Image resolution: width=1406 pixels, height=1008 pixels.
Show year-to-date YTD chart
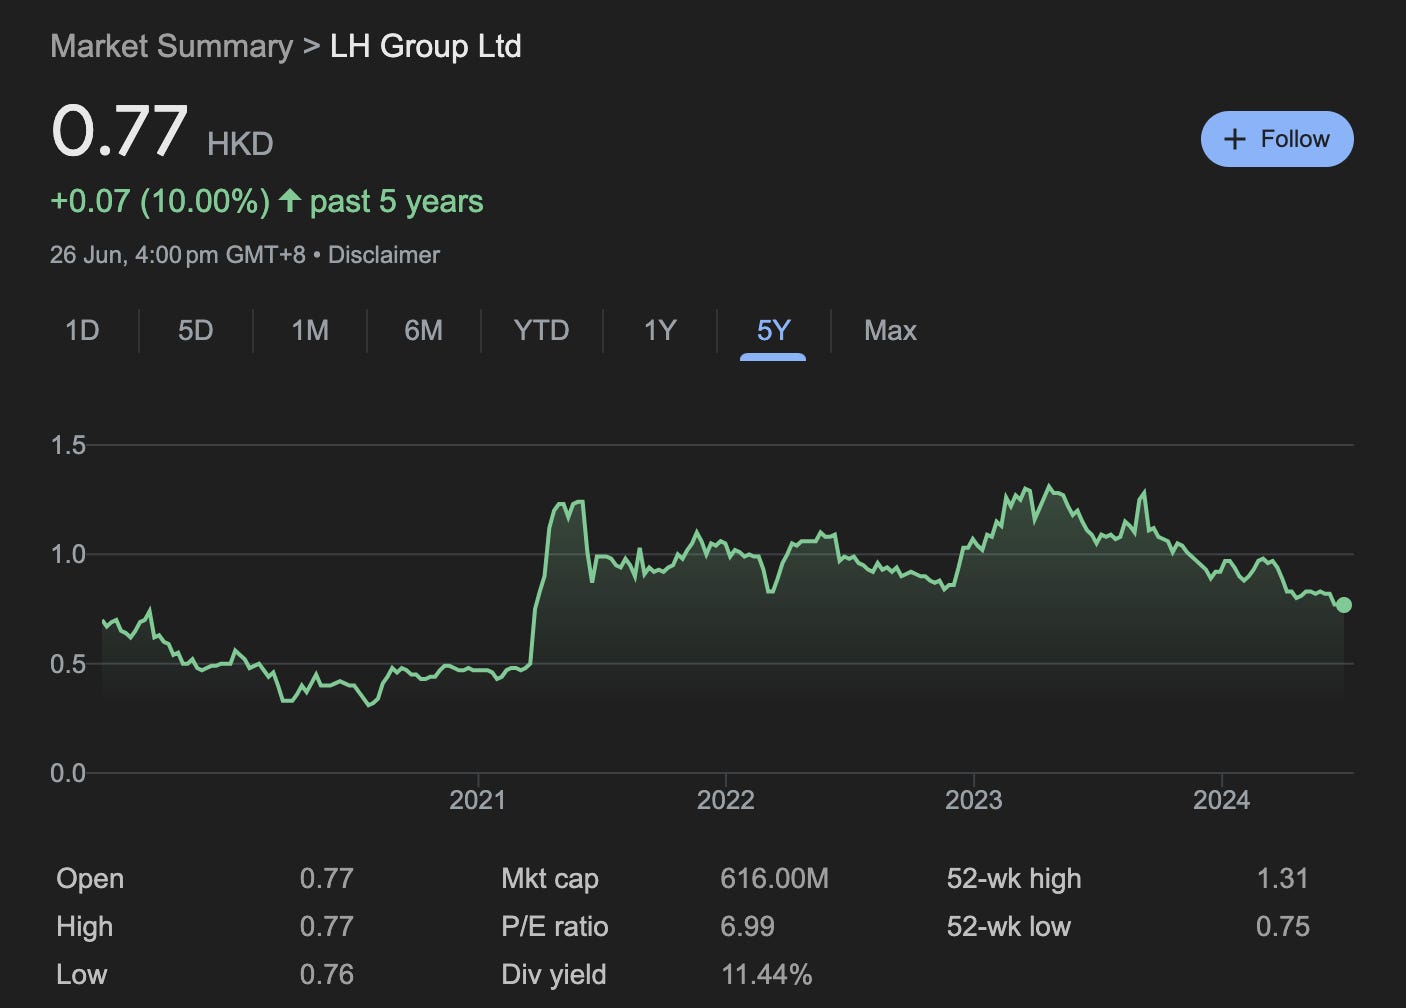[x=541, y=330]
